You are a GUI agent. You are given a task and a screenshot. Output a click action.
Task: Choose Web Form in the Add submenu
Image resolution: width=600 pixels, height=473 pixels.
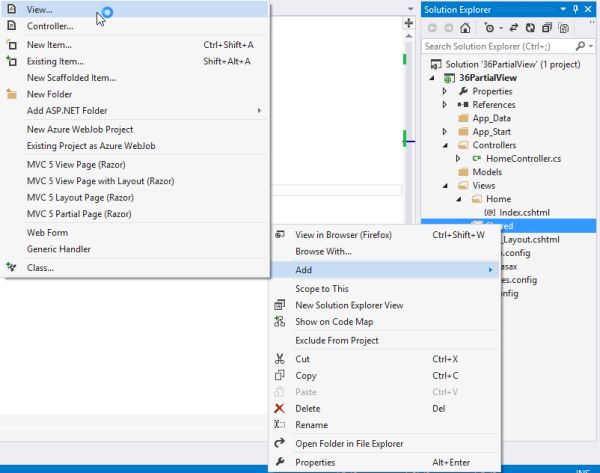pos(135,233)
